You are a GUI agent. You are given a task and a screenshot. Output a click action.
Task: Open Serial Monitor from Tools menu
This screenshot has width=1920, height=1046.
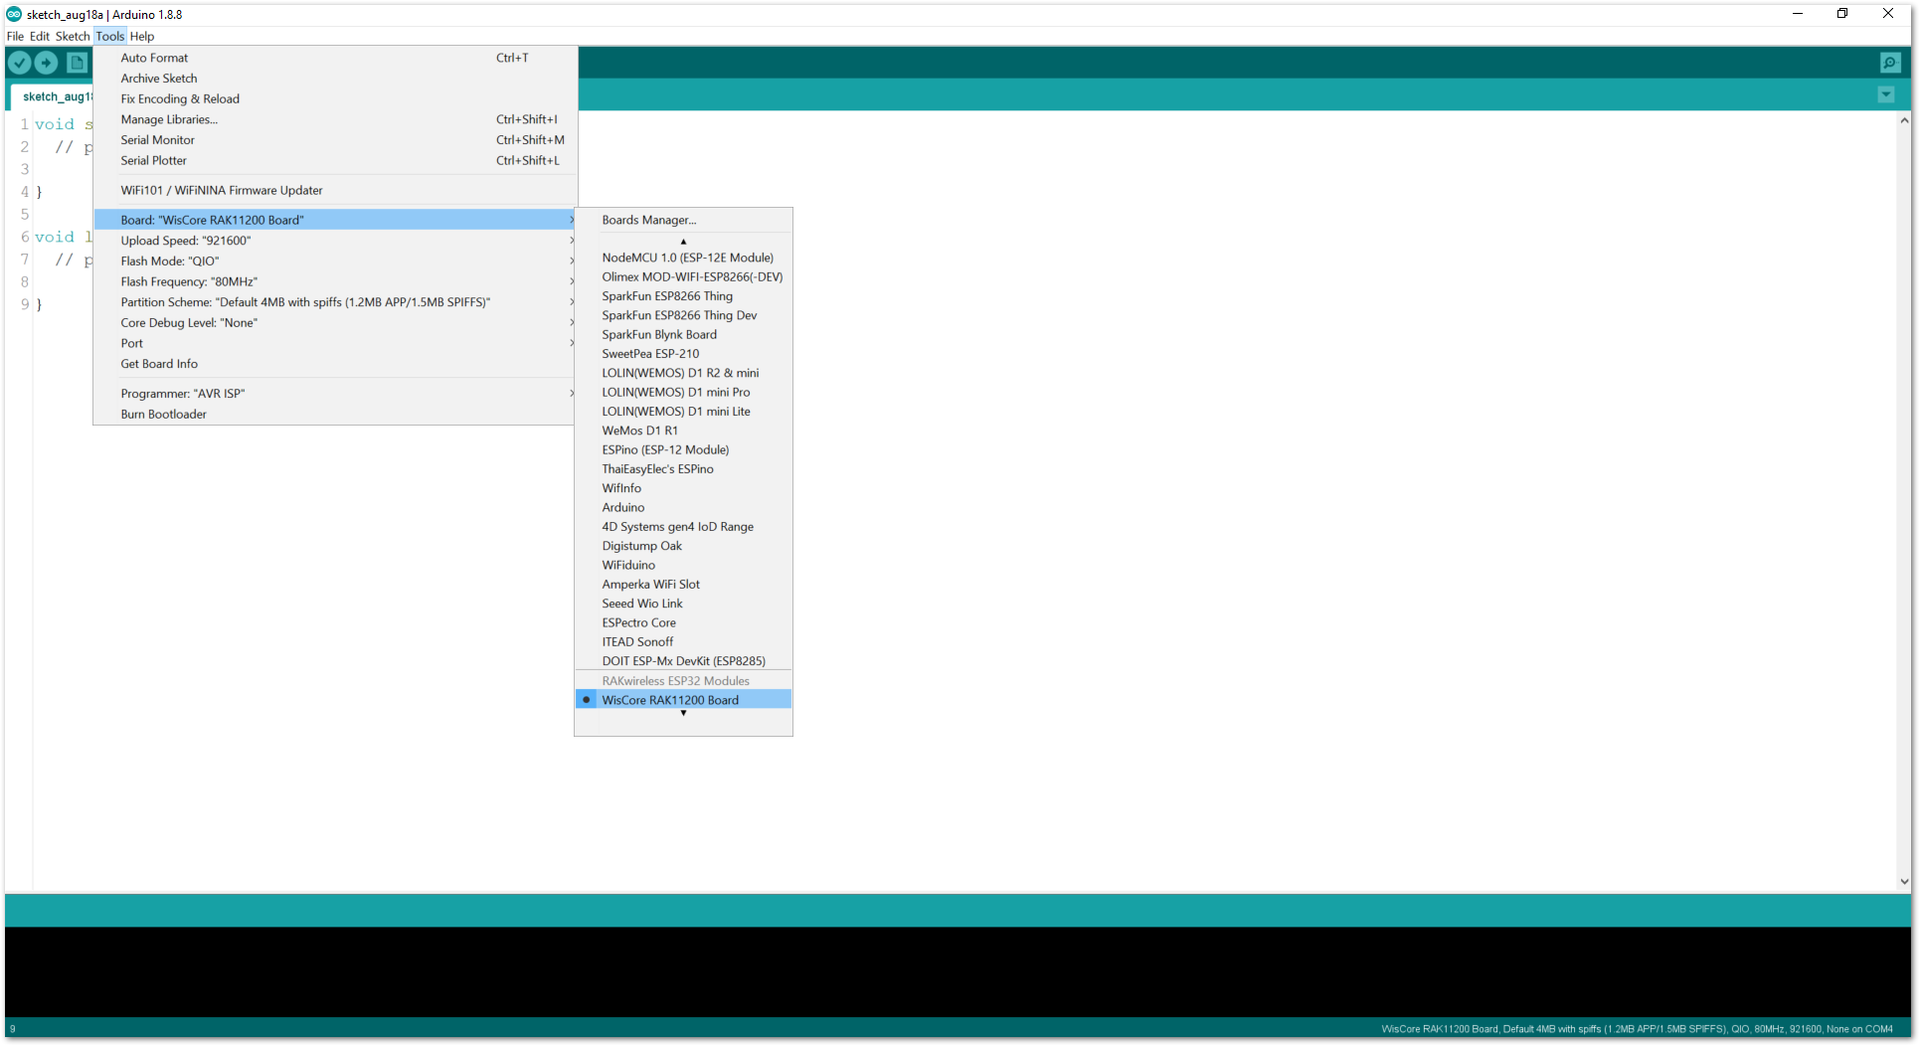[x=335, y=140]
